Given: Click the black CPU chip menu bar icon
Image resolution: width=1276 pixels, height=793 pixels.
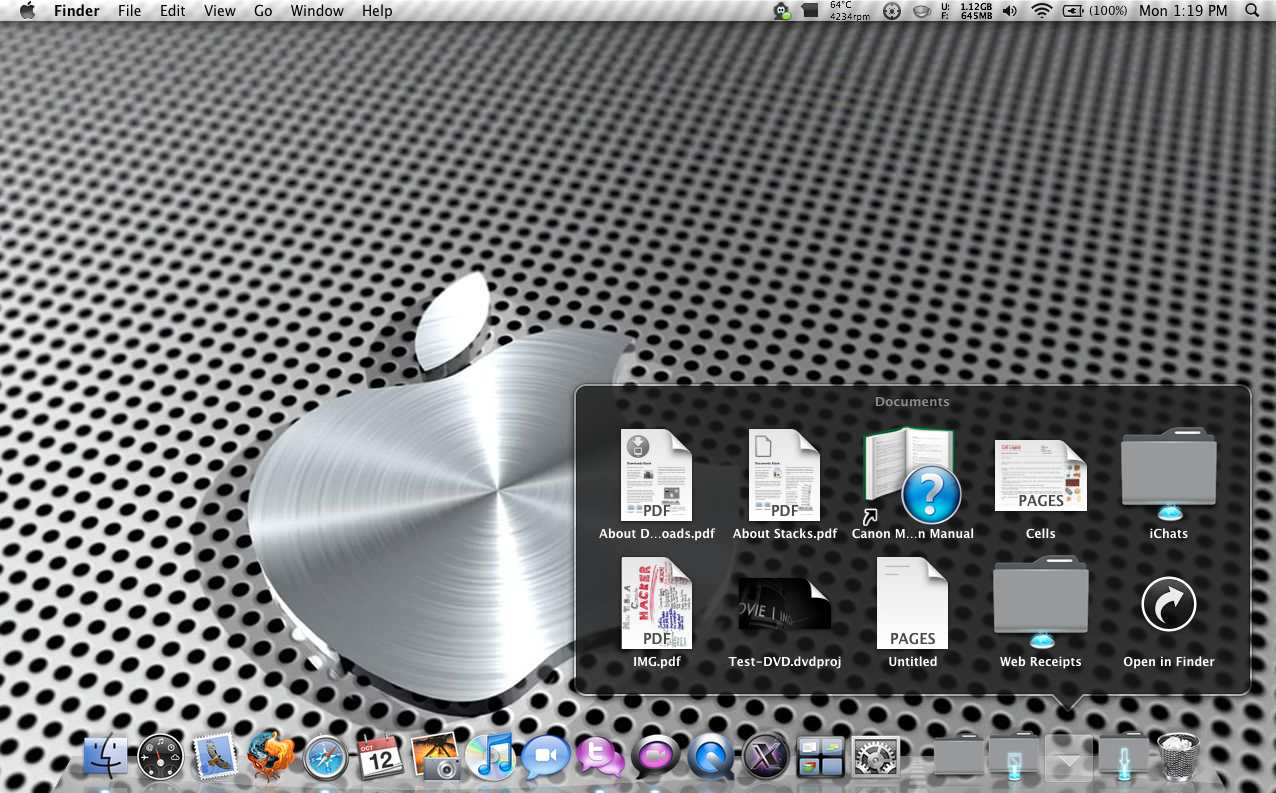Looking at the screenshot, I should (811, 11).
